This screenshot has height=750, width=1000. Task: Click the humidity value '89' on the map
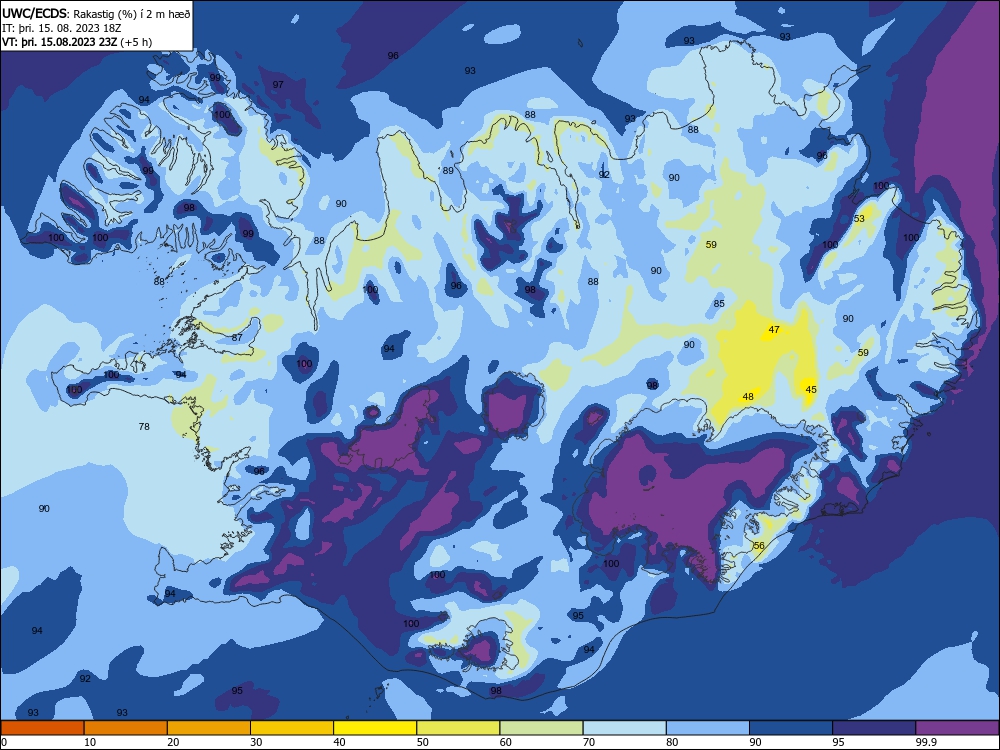(x=448, y=170)
